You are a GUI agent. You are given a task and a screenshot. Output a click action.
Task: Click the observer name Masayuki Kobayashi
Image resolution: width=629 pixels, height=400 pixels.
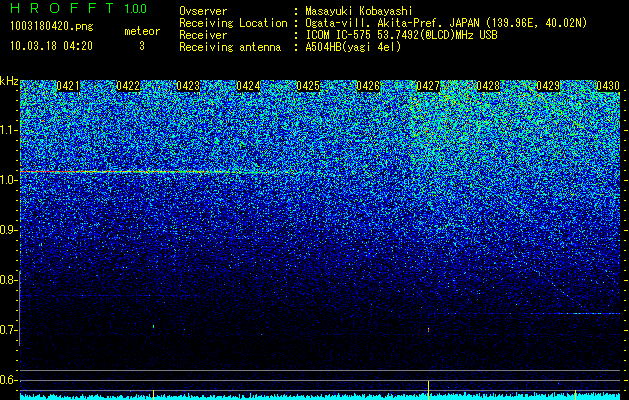pyautogui.click(x=359, y=11)
